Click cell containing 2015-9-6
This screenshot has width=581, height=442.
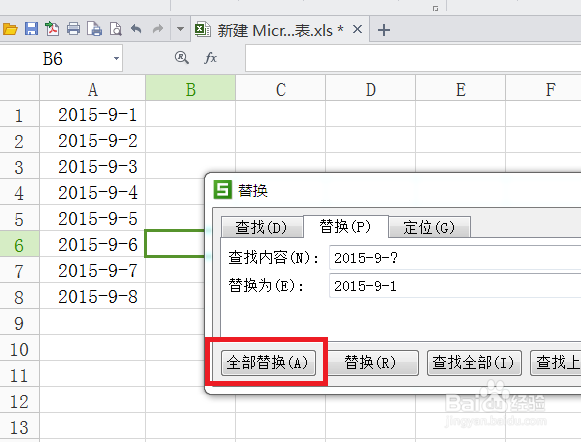coord(93,245)
